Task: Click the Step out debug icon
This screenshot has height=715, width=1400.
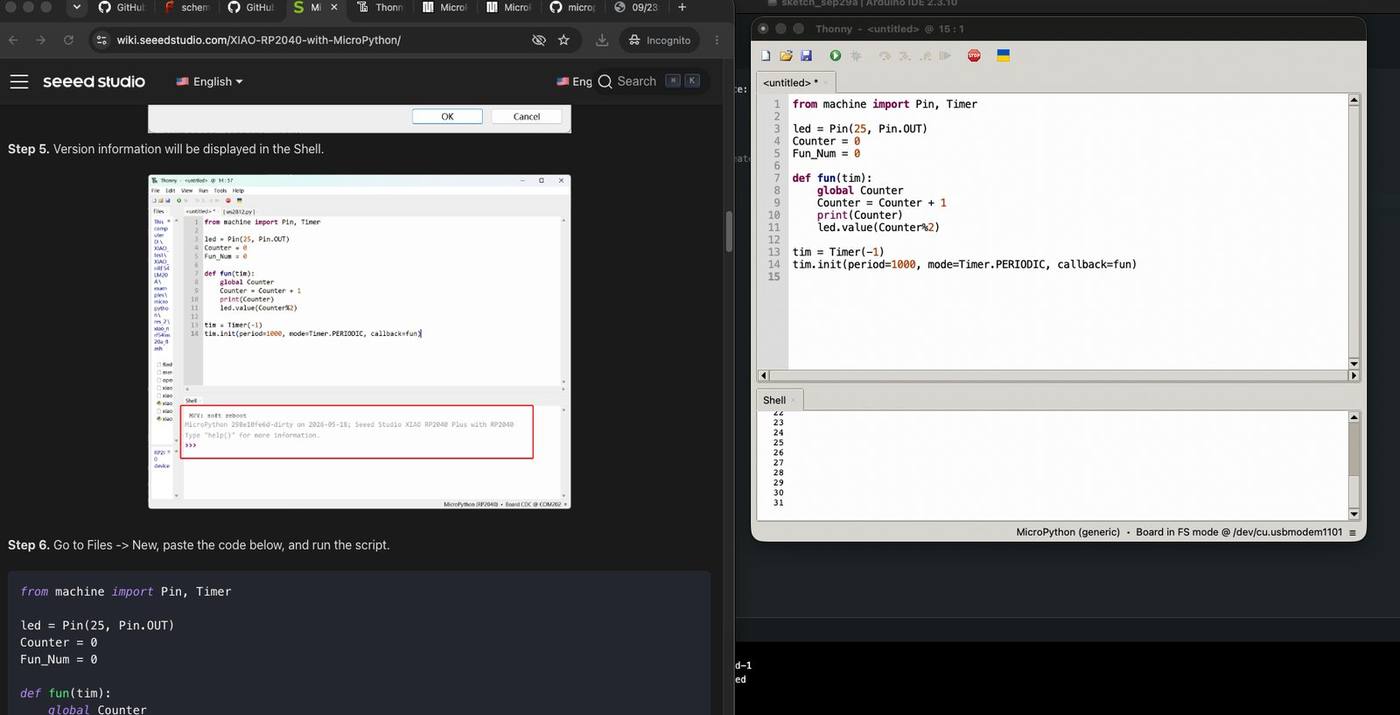Action: point(924,56)
